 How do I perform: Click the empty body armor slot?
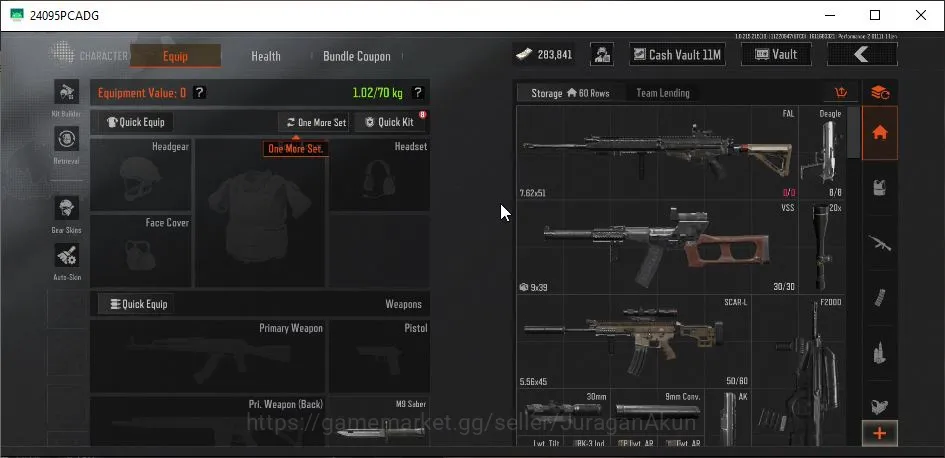[260, 213]
